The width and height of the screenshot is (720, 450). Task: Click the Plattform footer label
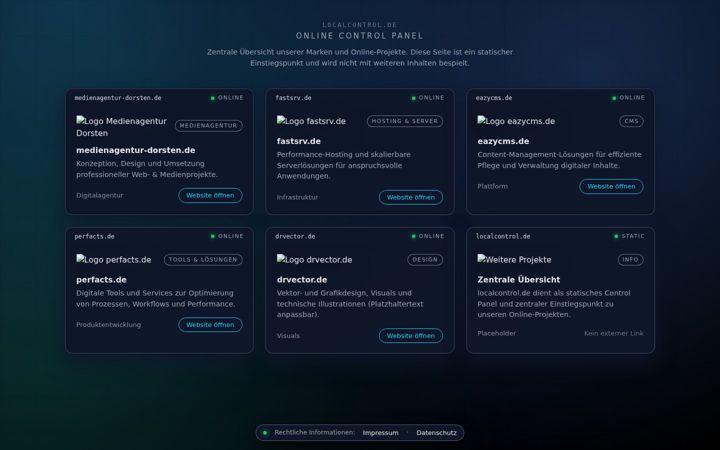[x=492, y=186]
